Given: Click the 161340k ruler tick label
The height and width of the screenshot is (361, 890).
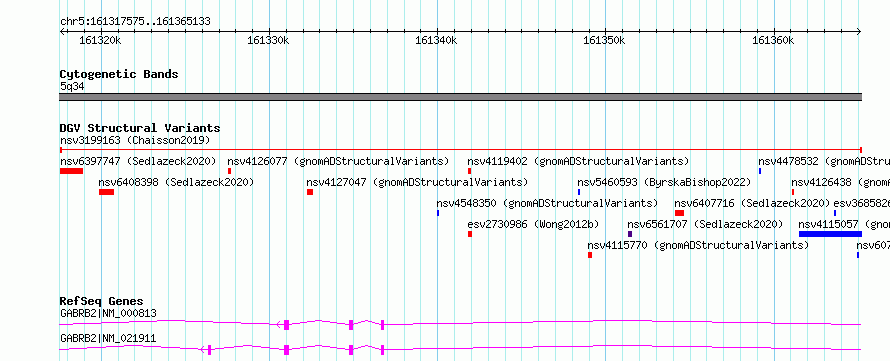Looking at the screenshot, I should point(436,41).
